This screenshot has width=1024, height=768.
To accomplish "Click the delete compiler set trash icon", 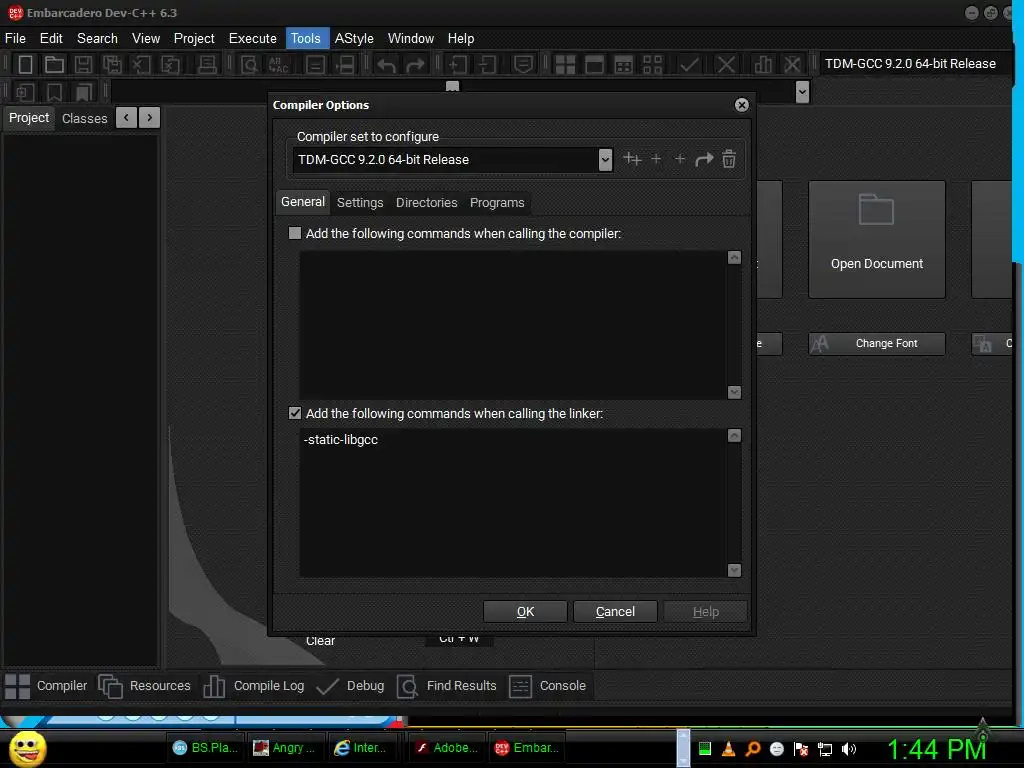I will [x=729, y=159].
